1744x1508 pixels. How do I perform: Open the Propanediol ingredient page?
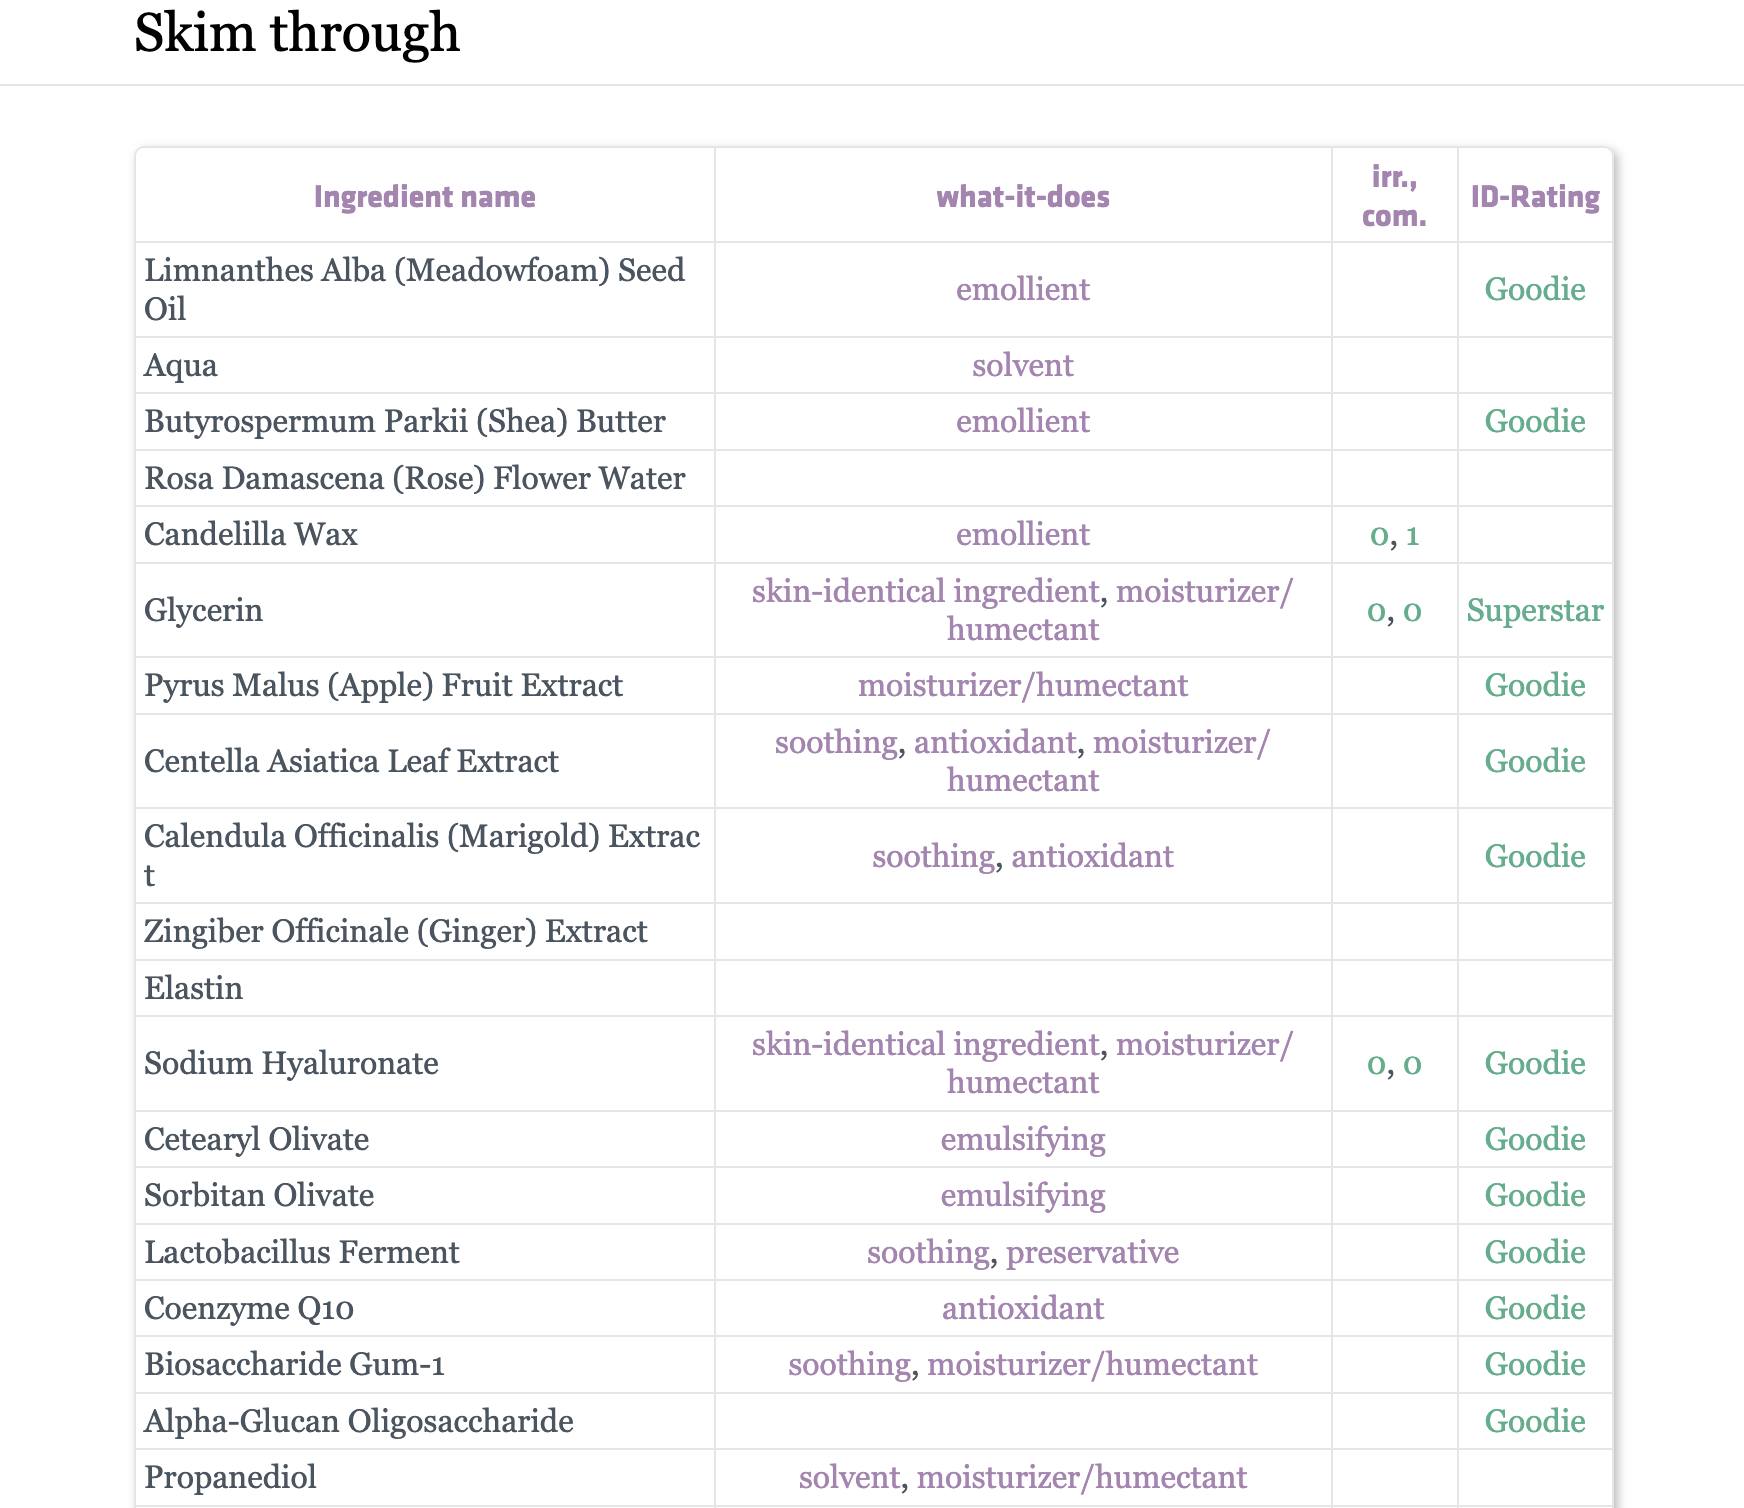pos(230,1478)
